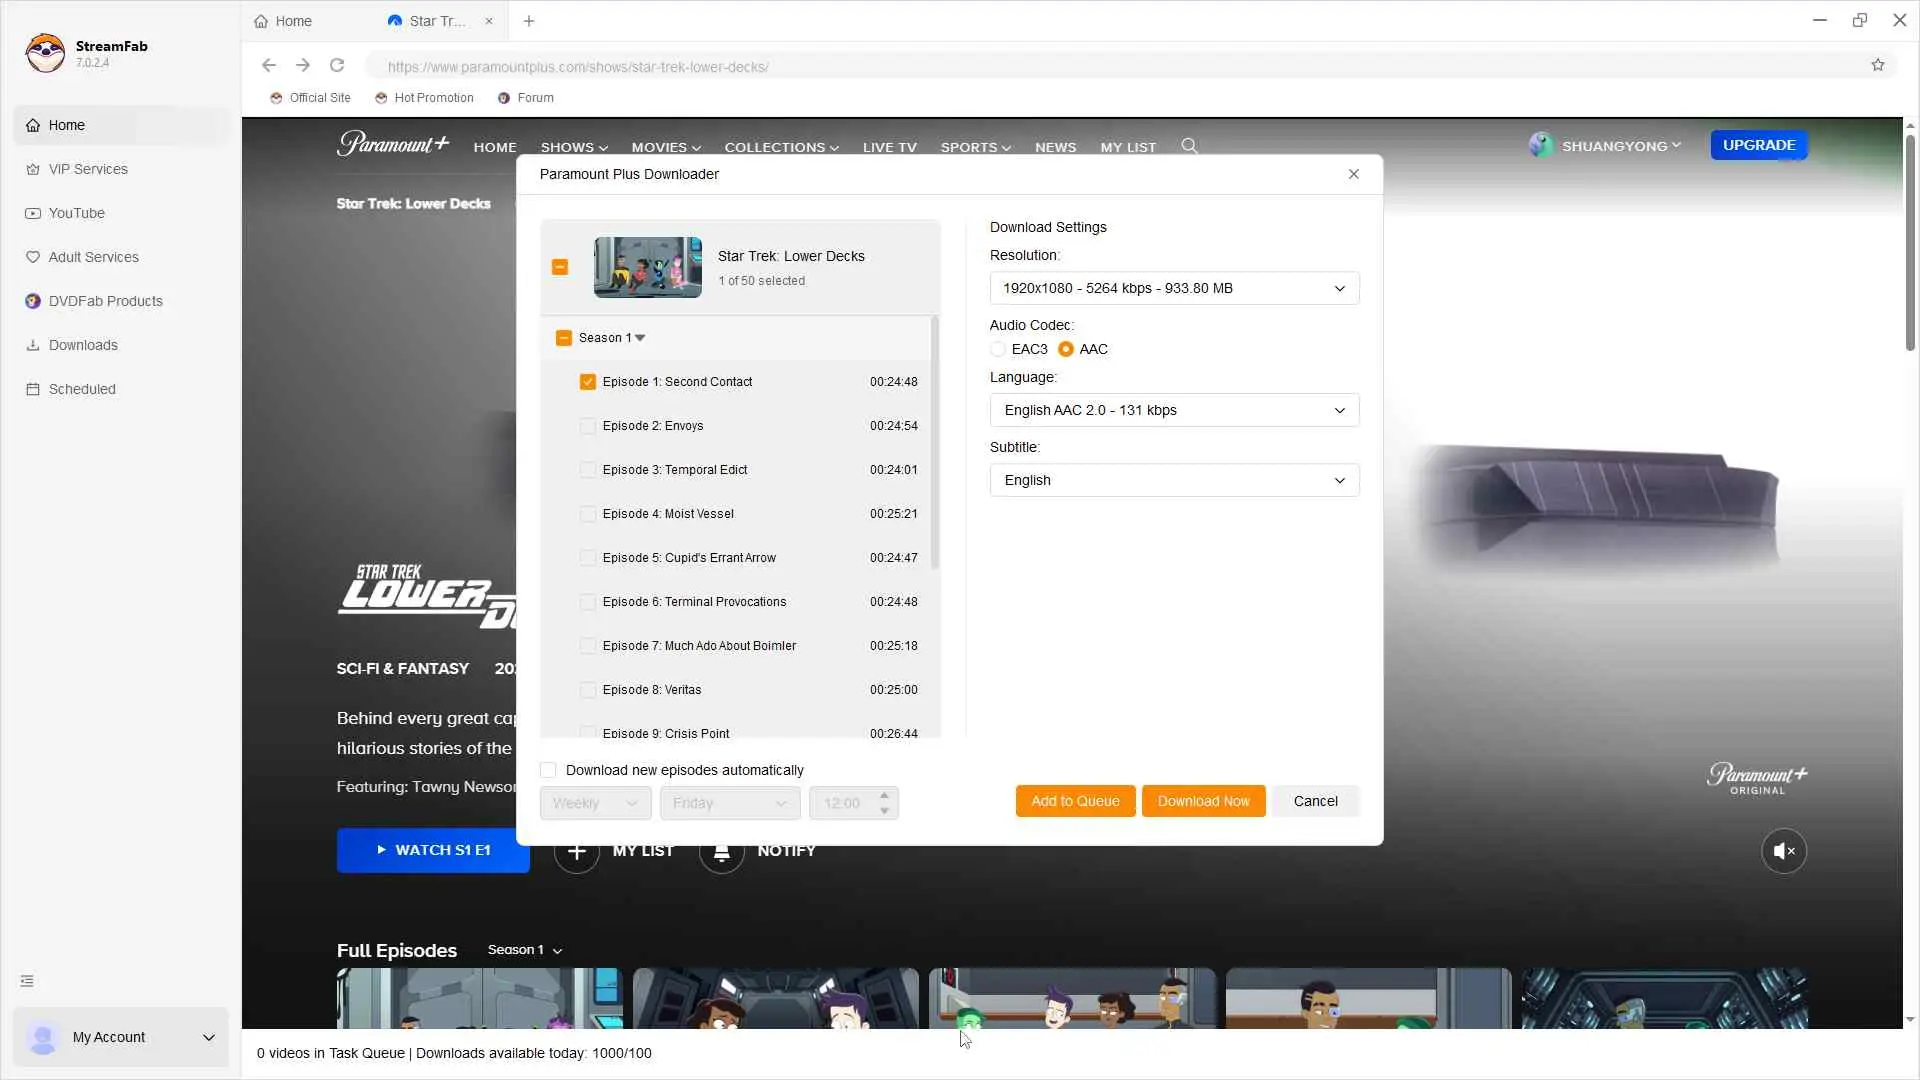Open the Resolution dropdown
The width and height of the screenshot is (1920, 1080).
tap(1174, 288)
